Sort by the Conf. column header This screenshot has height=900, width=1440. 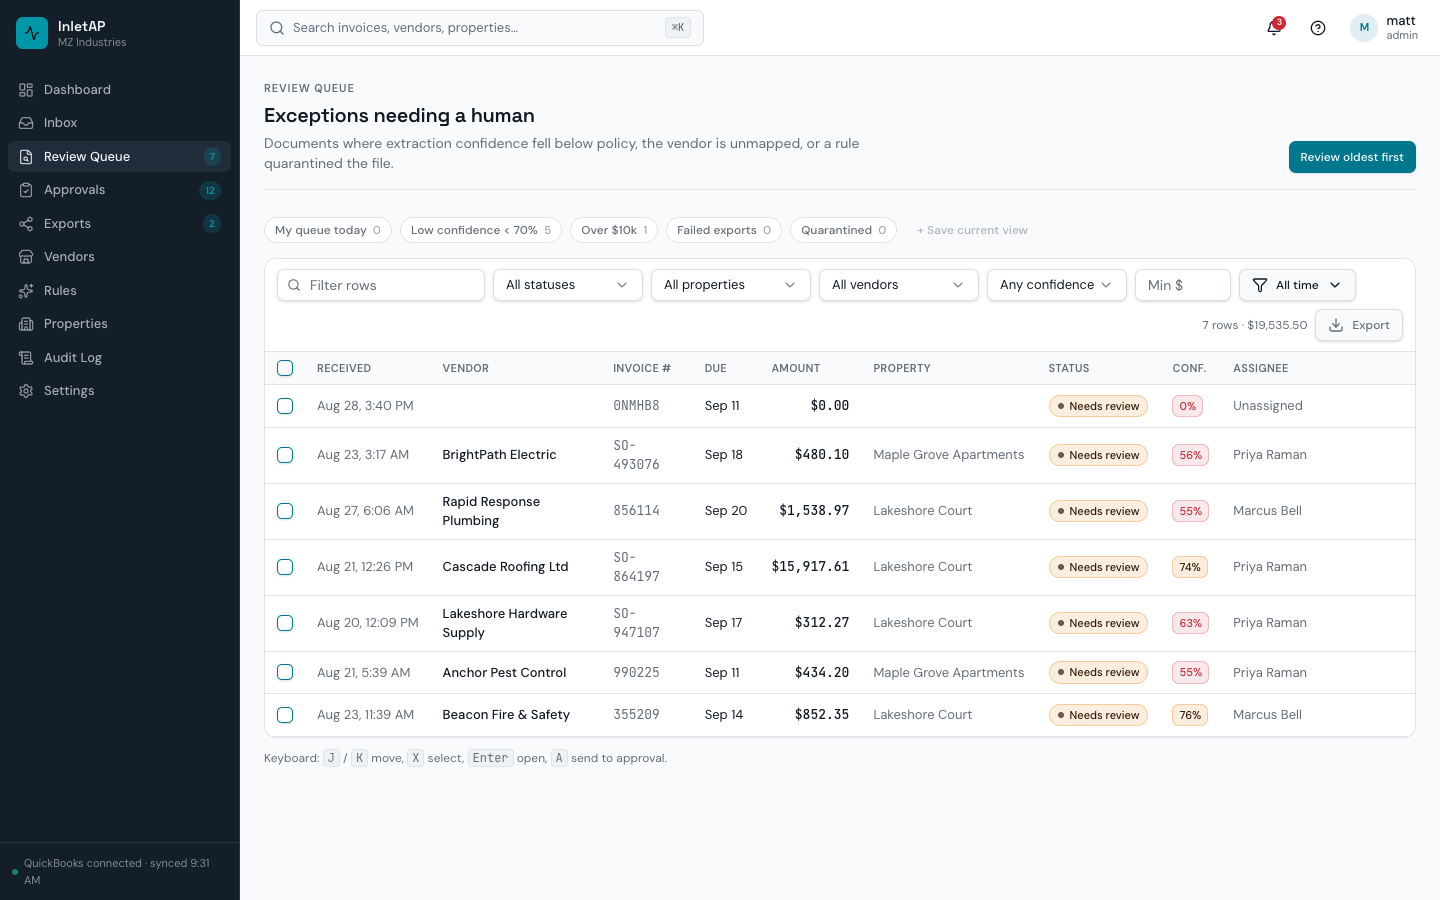pos(1189,368)
